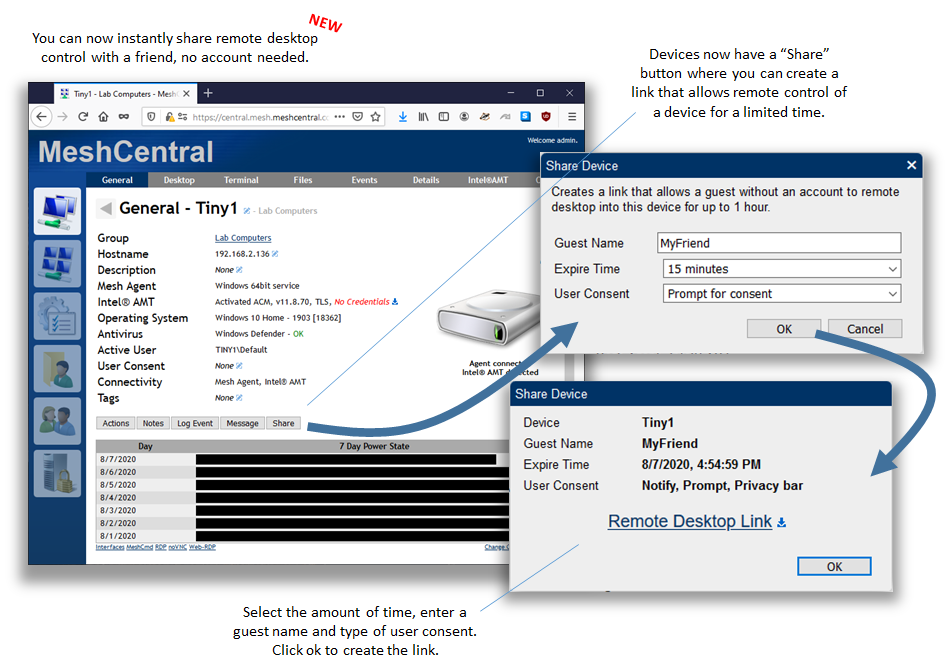Edit the User Consent pencil icon
Screen dimensions: 949x669
pos(239,366)
